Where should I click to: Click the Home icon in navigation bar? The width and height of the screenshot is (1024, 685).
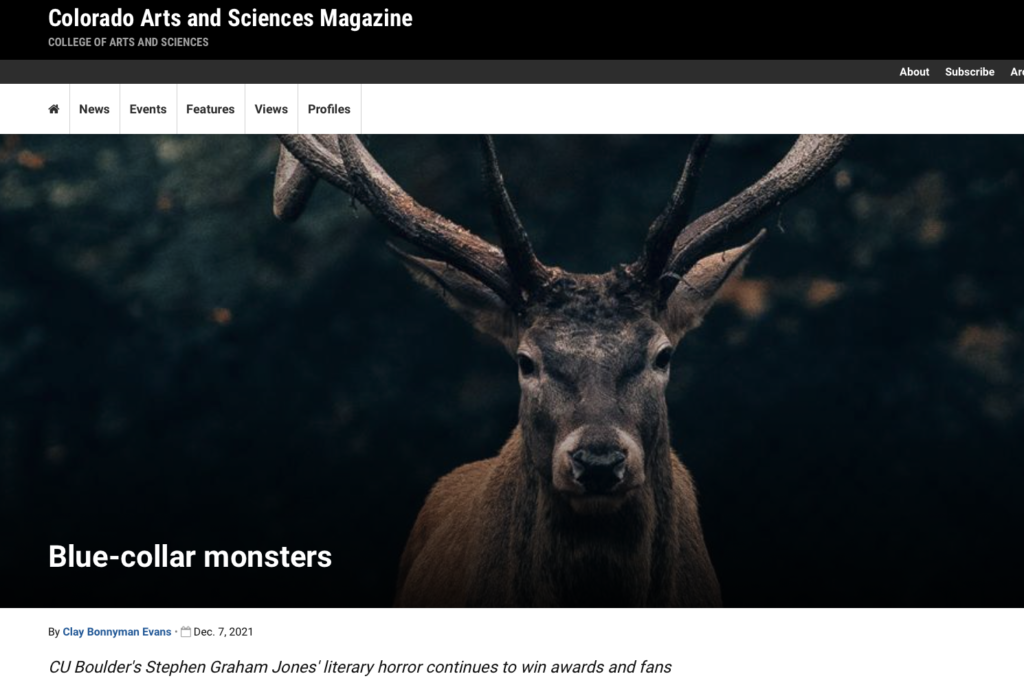coord(54,109)
